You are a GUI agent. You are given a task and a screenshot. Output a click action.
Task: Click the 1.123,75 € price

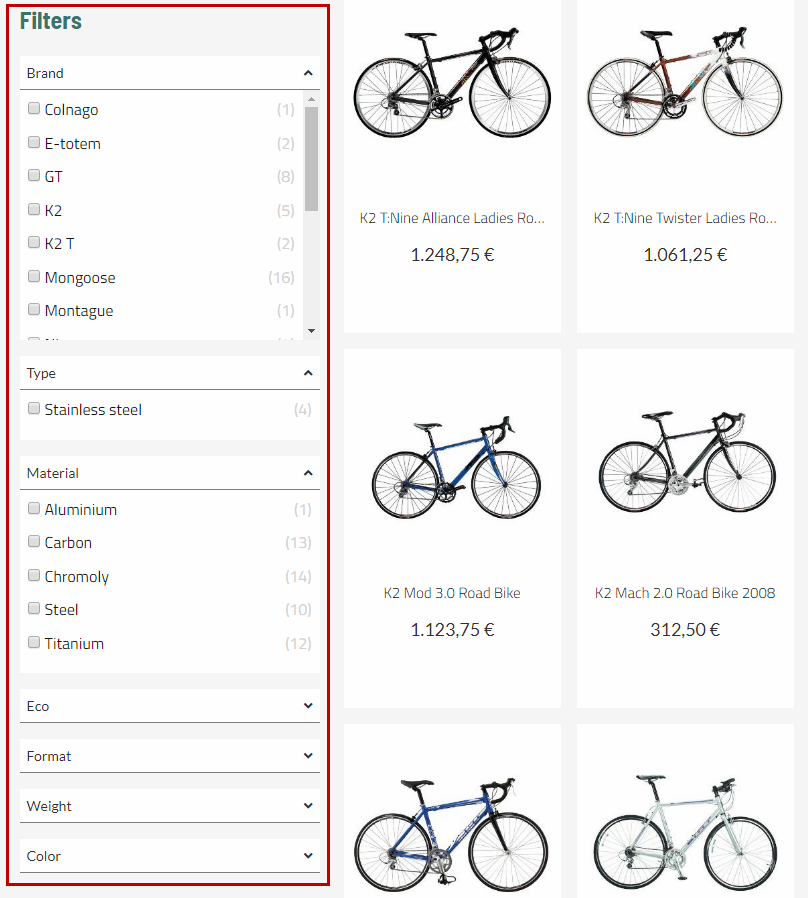point(452,630)
